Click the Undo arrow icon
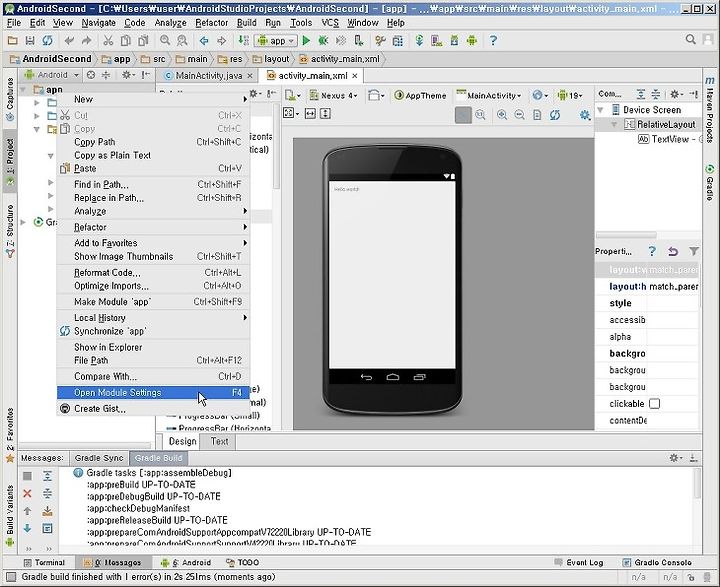The image size is (720, 587). (x=69, y=41)
